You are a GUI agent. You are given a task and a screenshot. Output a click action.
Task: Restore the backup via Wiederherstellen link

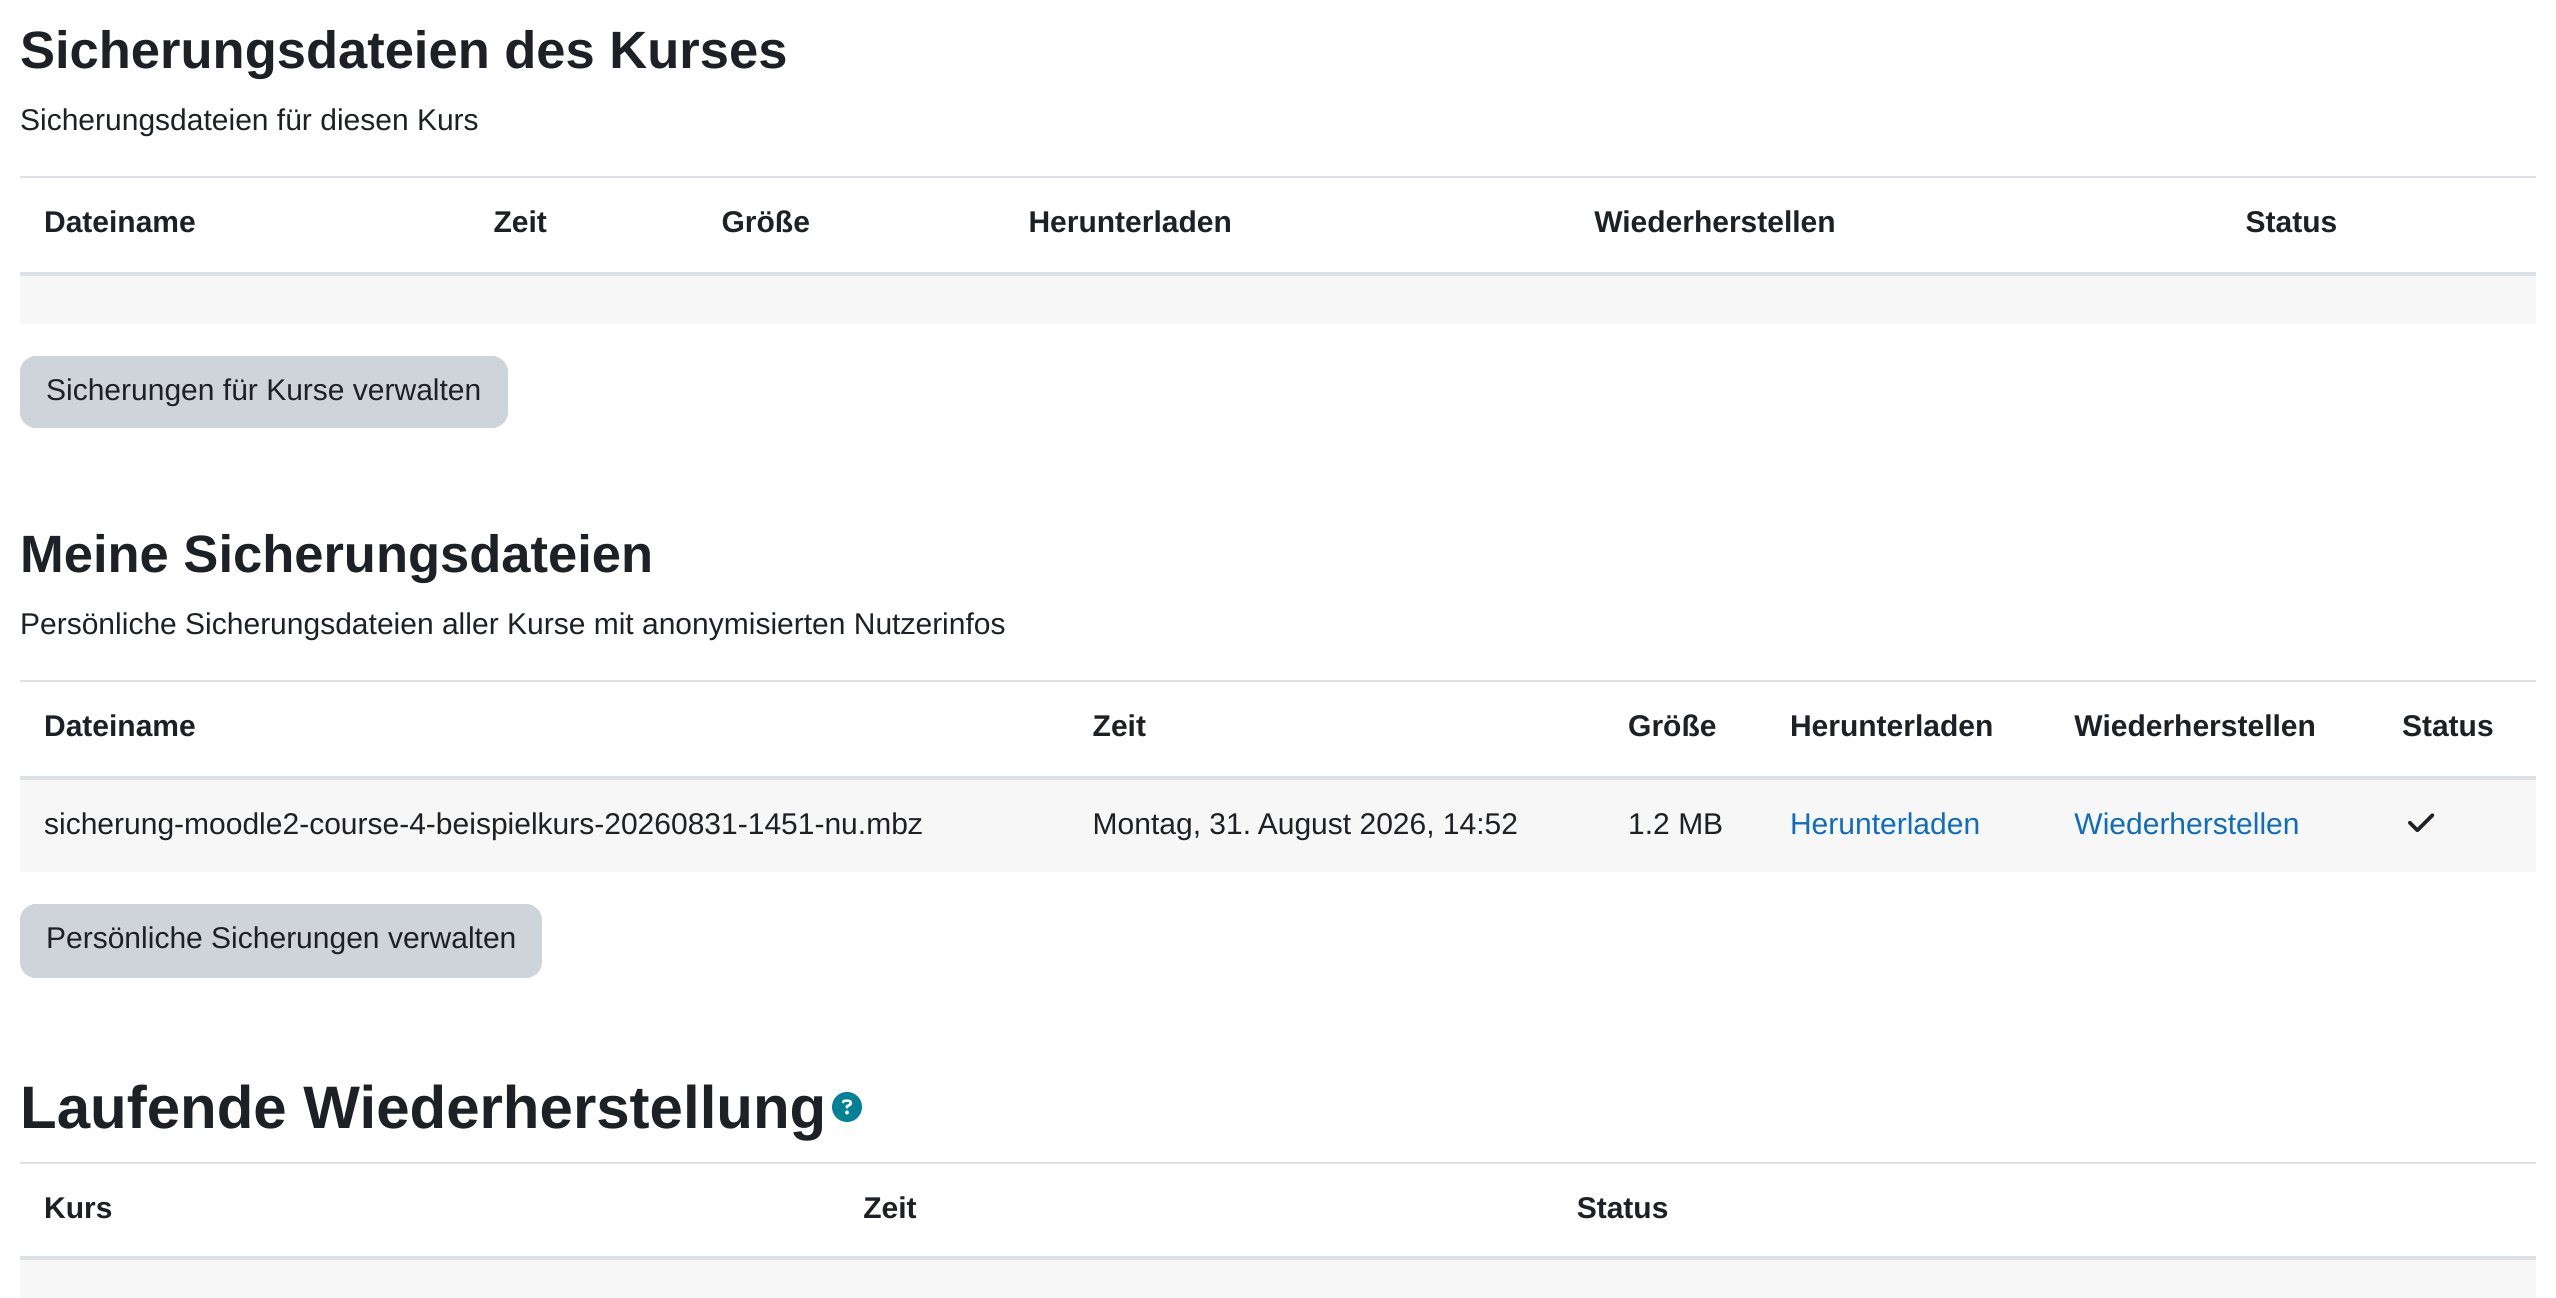click(2186, 823)
